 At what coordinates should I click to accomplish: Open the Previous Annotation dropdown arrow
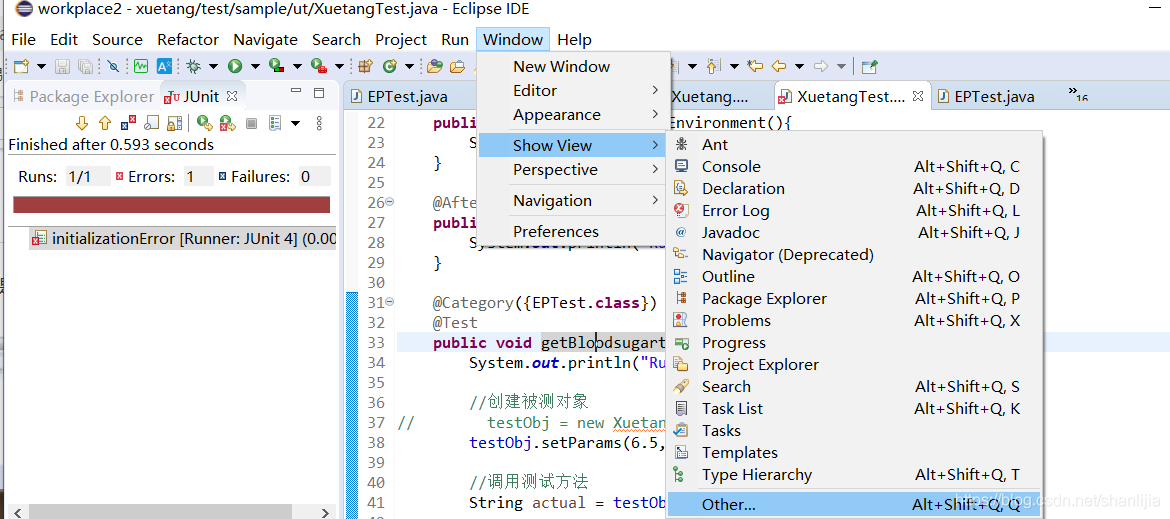pos(734,66)
